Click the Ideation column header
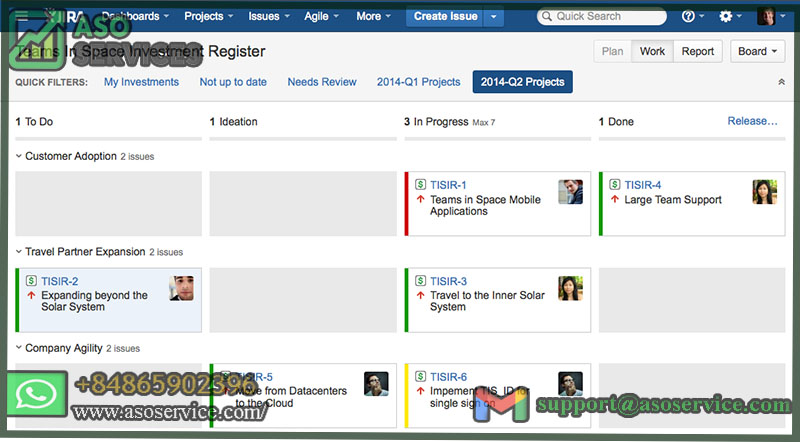Viewport: 800px width, 442px height. (x=234, y=121)
